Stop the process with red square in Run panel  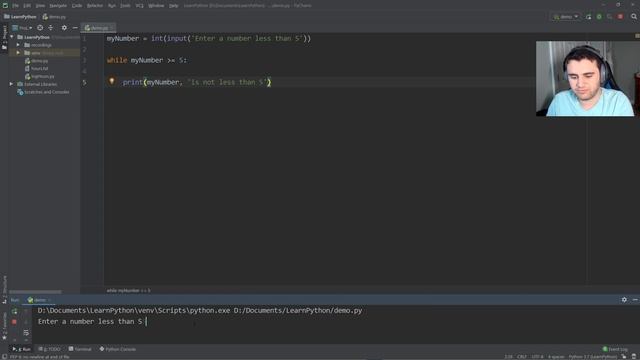pyautogui.click(x=14, y=322)
